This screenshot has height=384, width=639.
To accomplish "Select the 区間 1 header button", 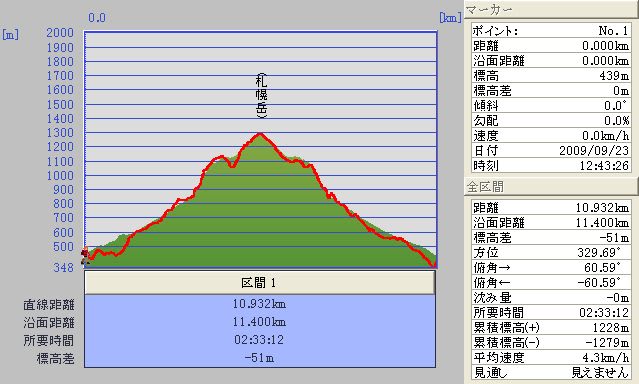I will coord(260,282).
